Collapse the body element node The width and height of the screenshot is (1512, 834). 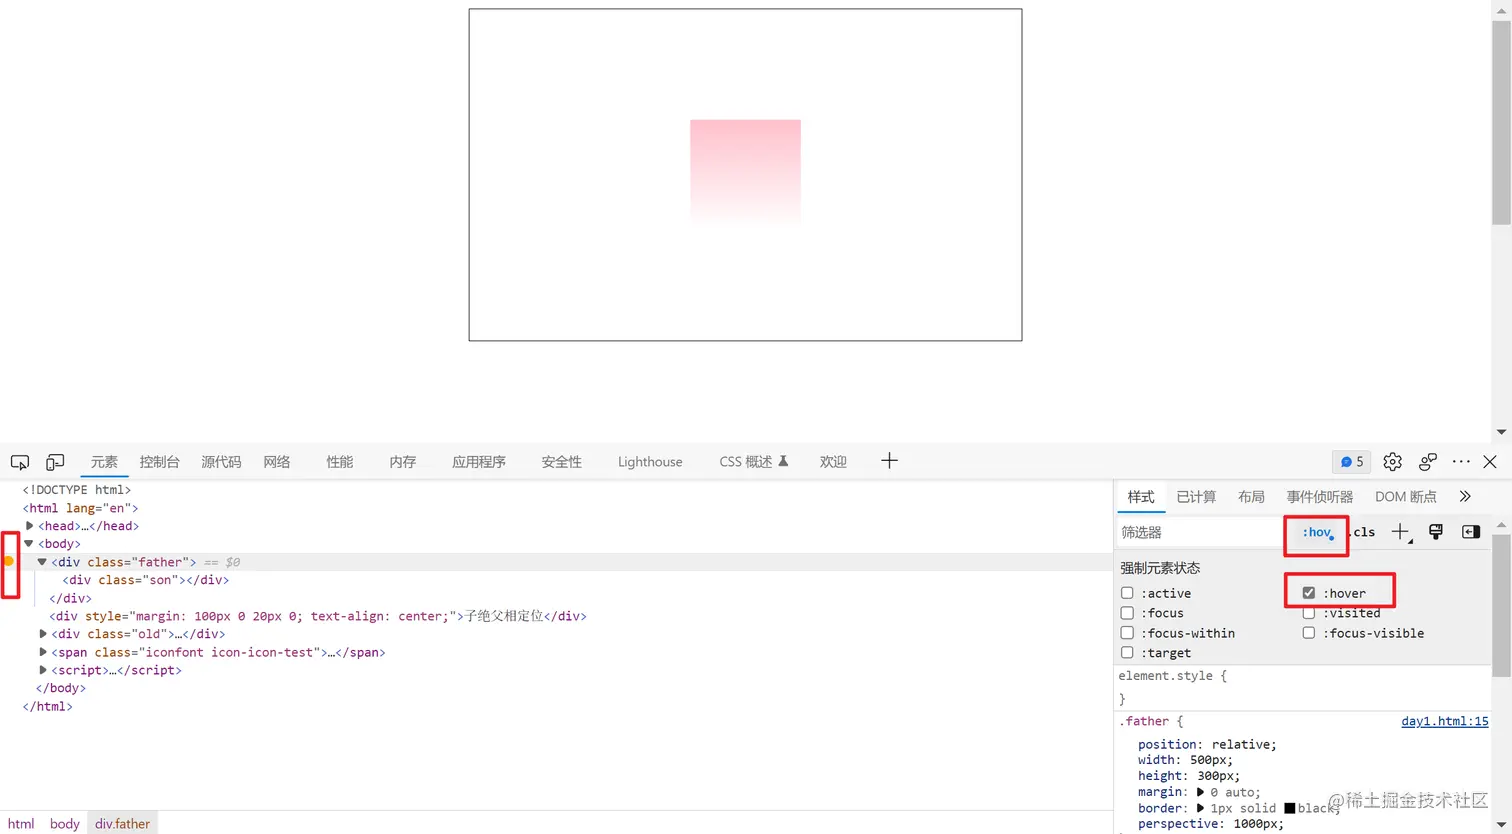(x=29, y=544)
